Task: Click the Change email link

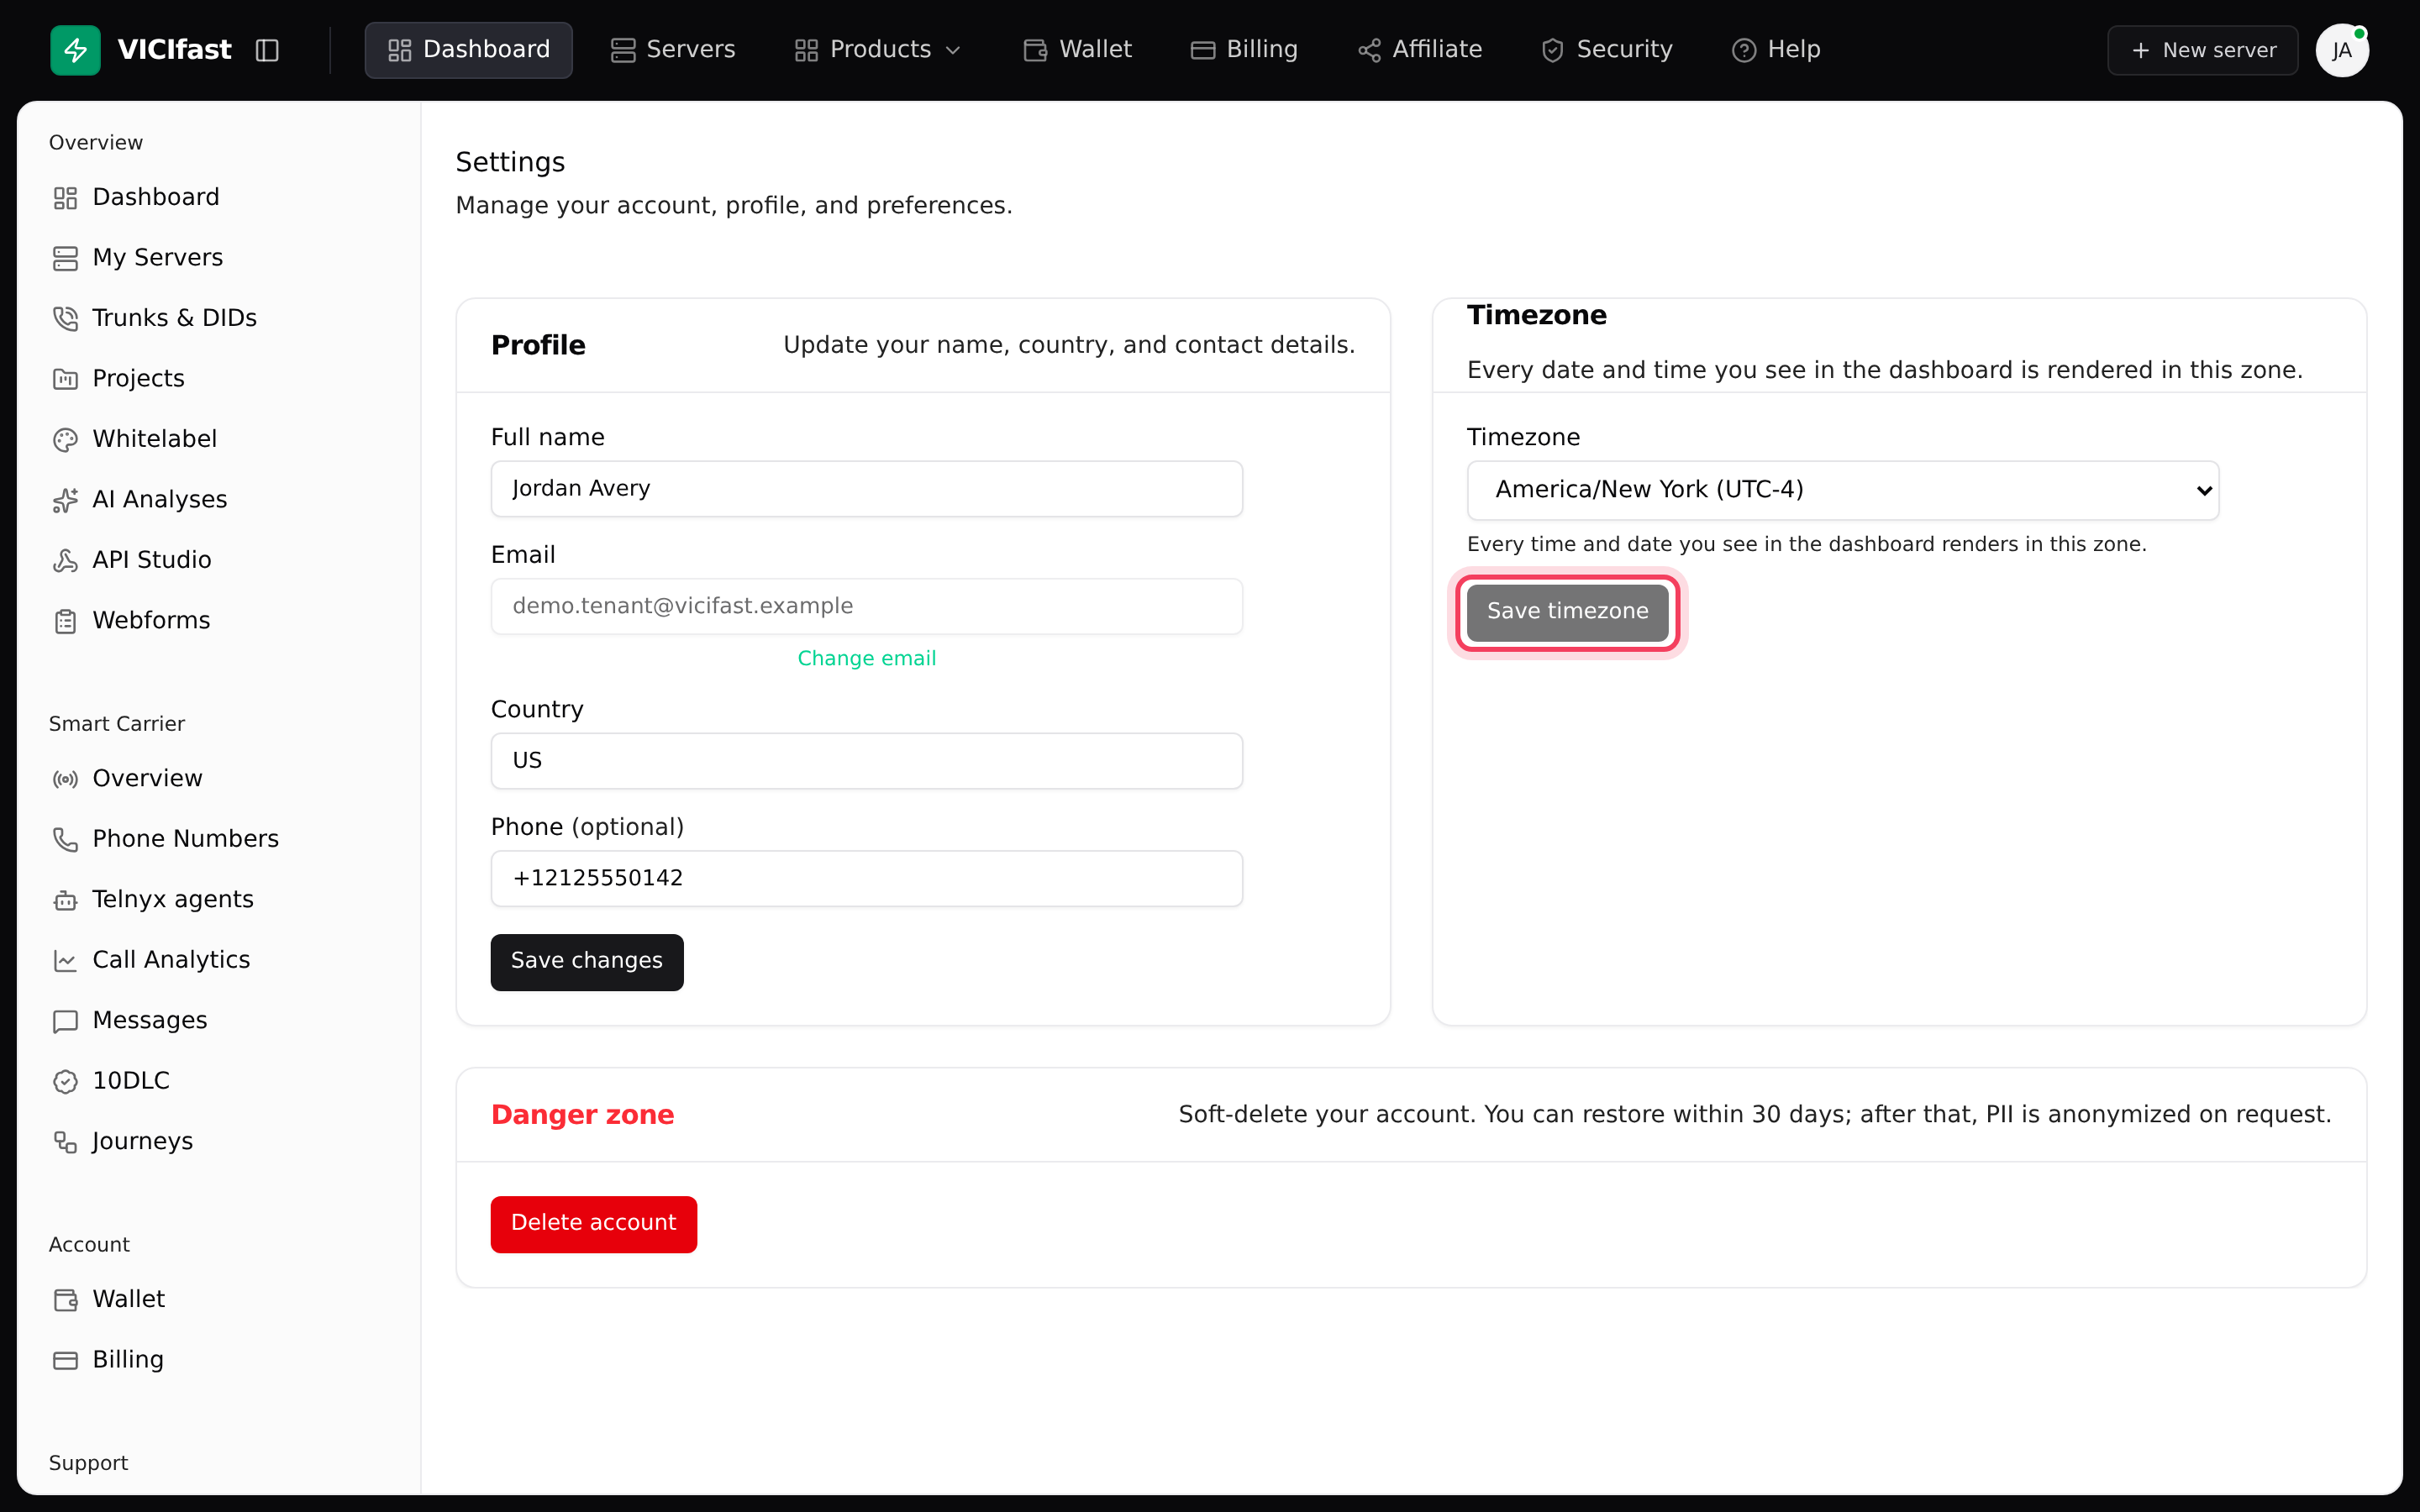Action: 867,658
